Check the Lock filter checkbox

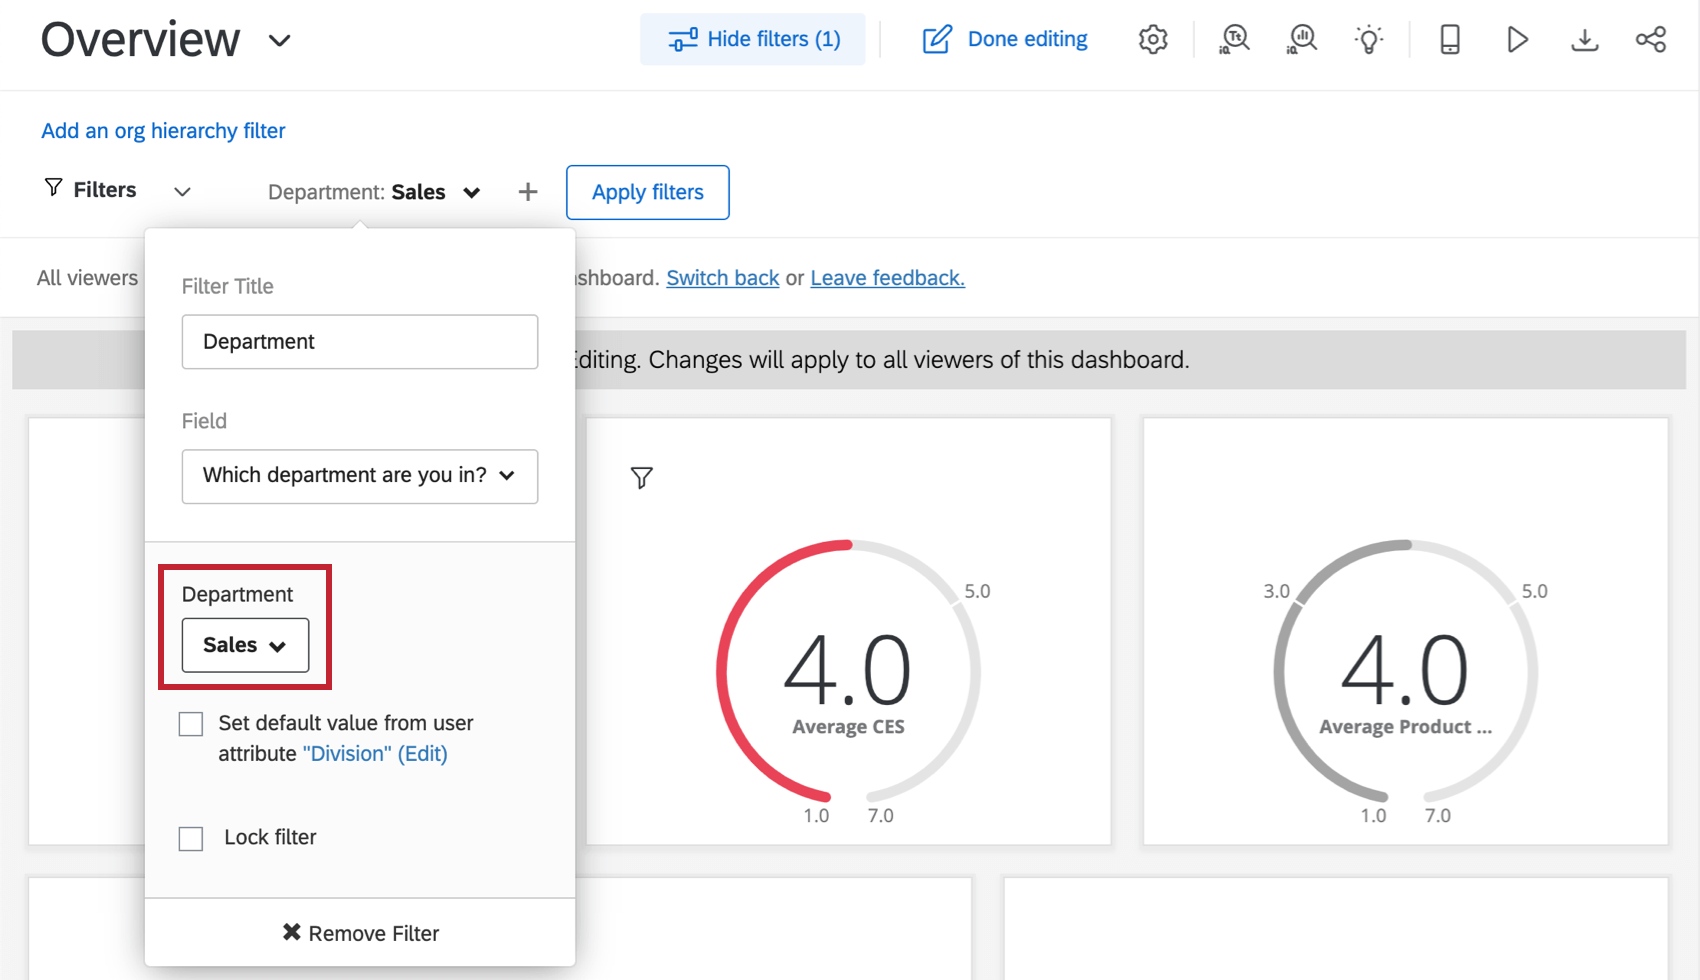[x=191, y=838]
